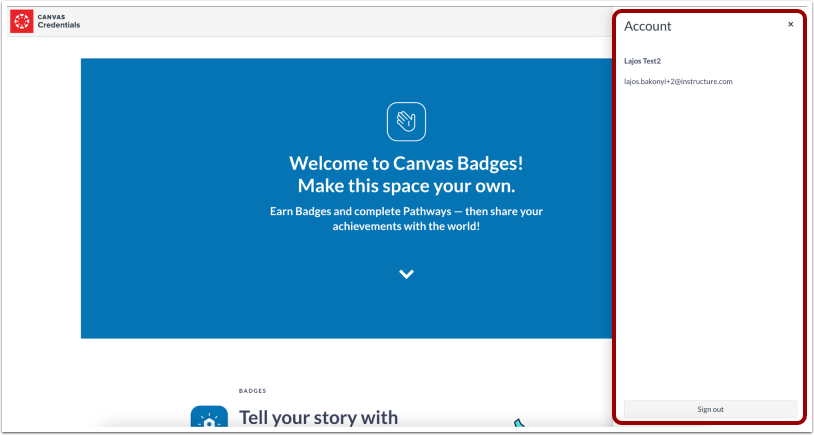The height and width of the screenshot is (435, 814).
Task: Click the achievements with the world text
Action: coord(406,226)
